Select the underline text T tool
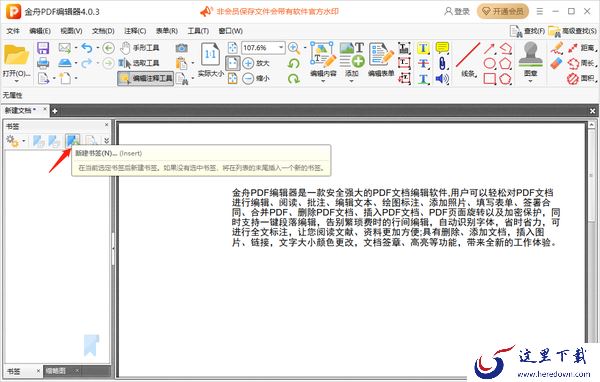Screen dimensions: 600x382 423,79
